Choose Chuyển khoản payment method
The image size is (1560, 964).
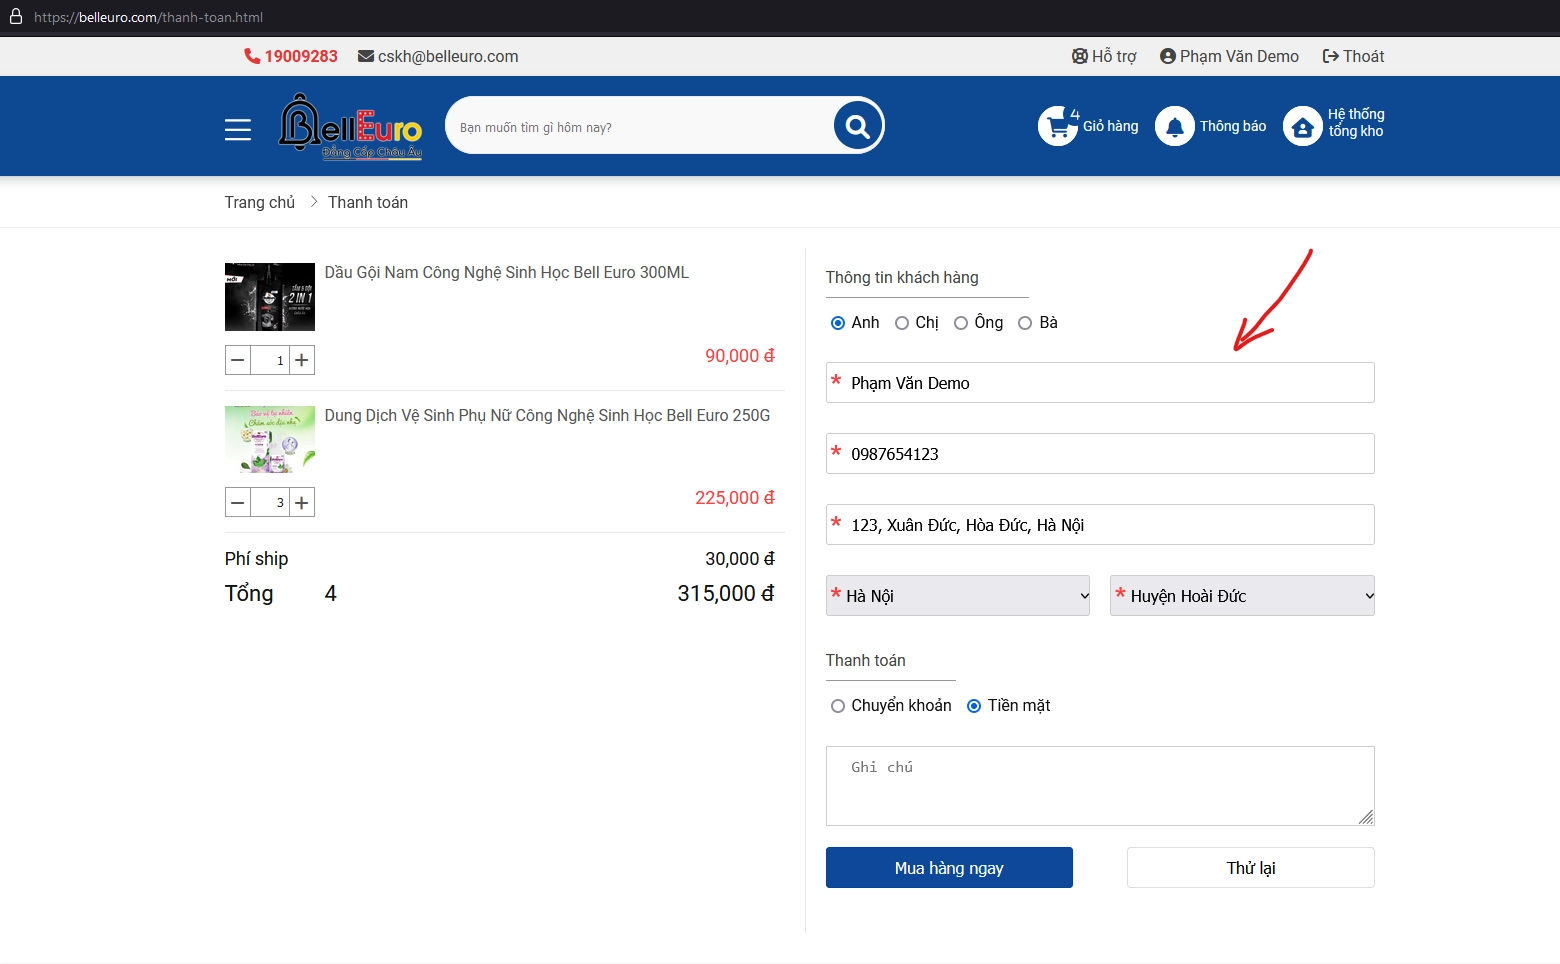pyautogui.click(x=838, y=706)
